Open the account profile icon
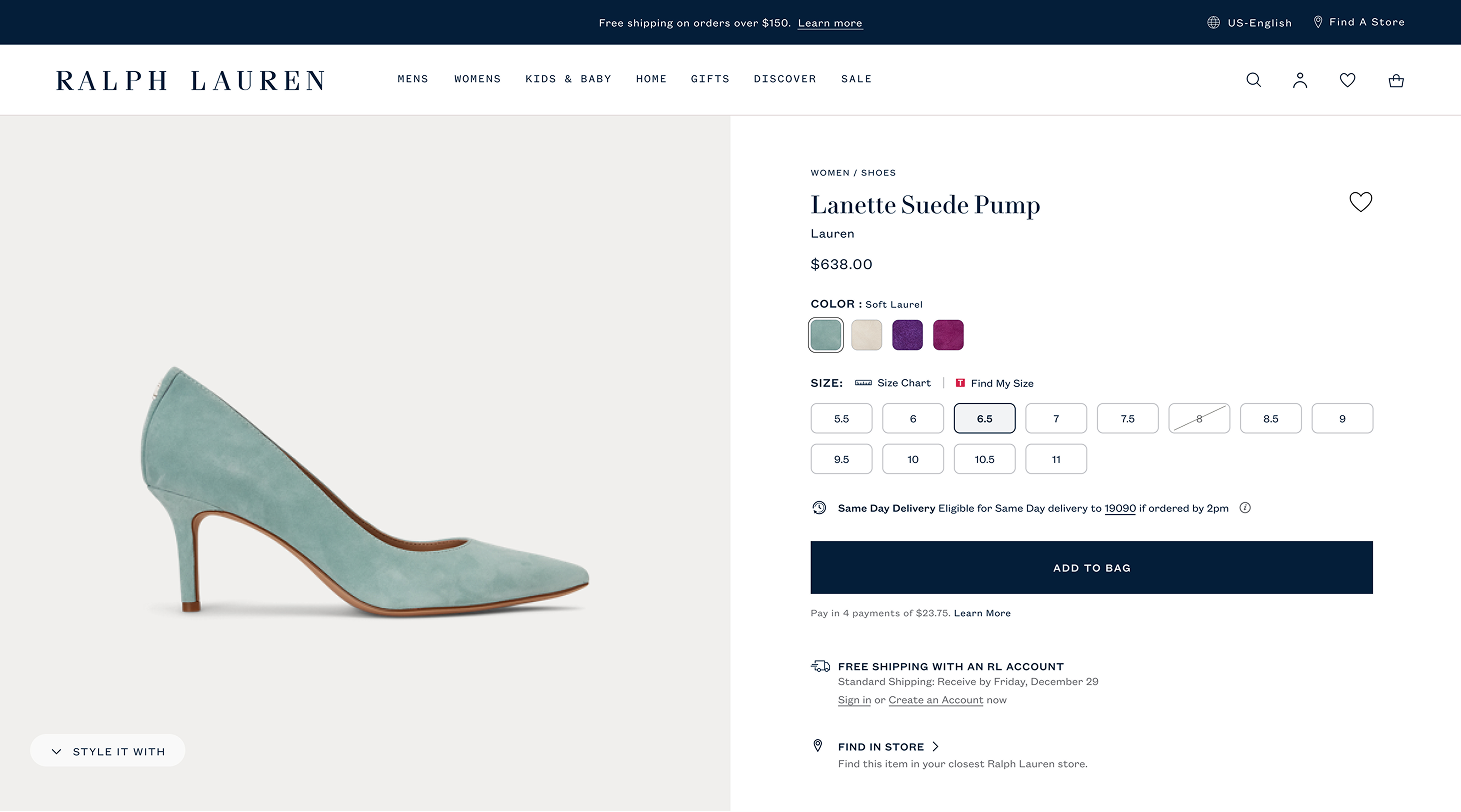 pos(1300,80)
